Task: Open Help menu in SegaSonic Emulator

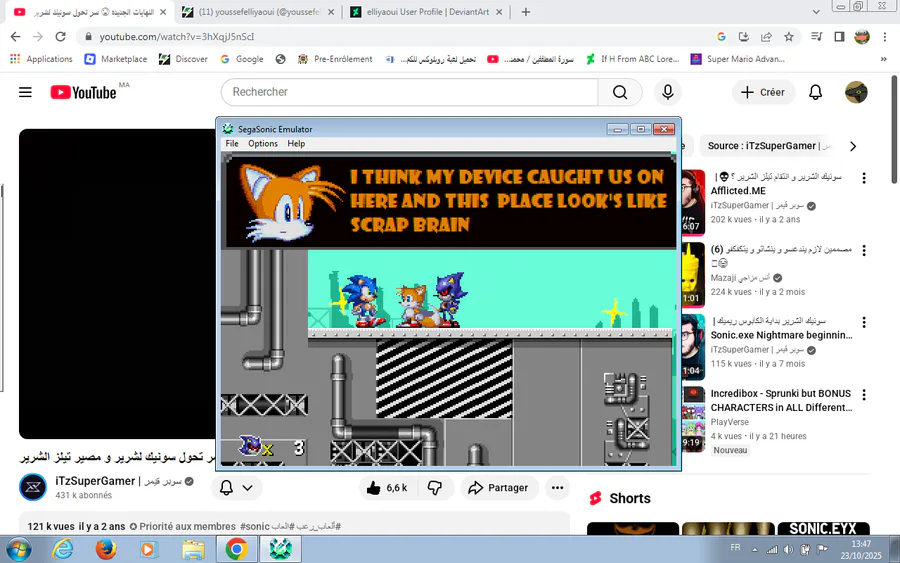Action: (296, 143)
